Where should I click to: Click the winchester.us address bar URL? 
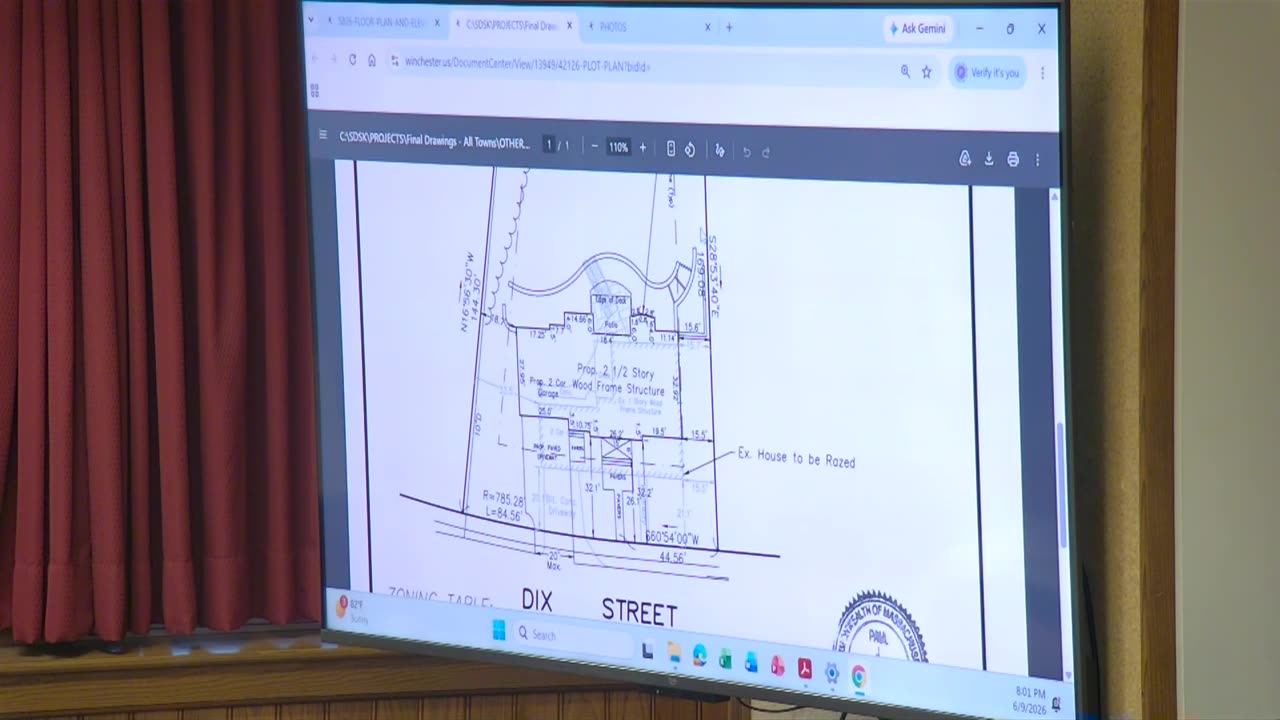click(x=527, y=65)
